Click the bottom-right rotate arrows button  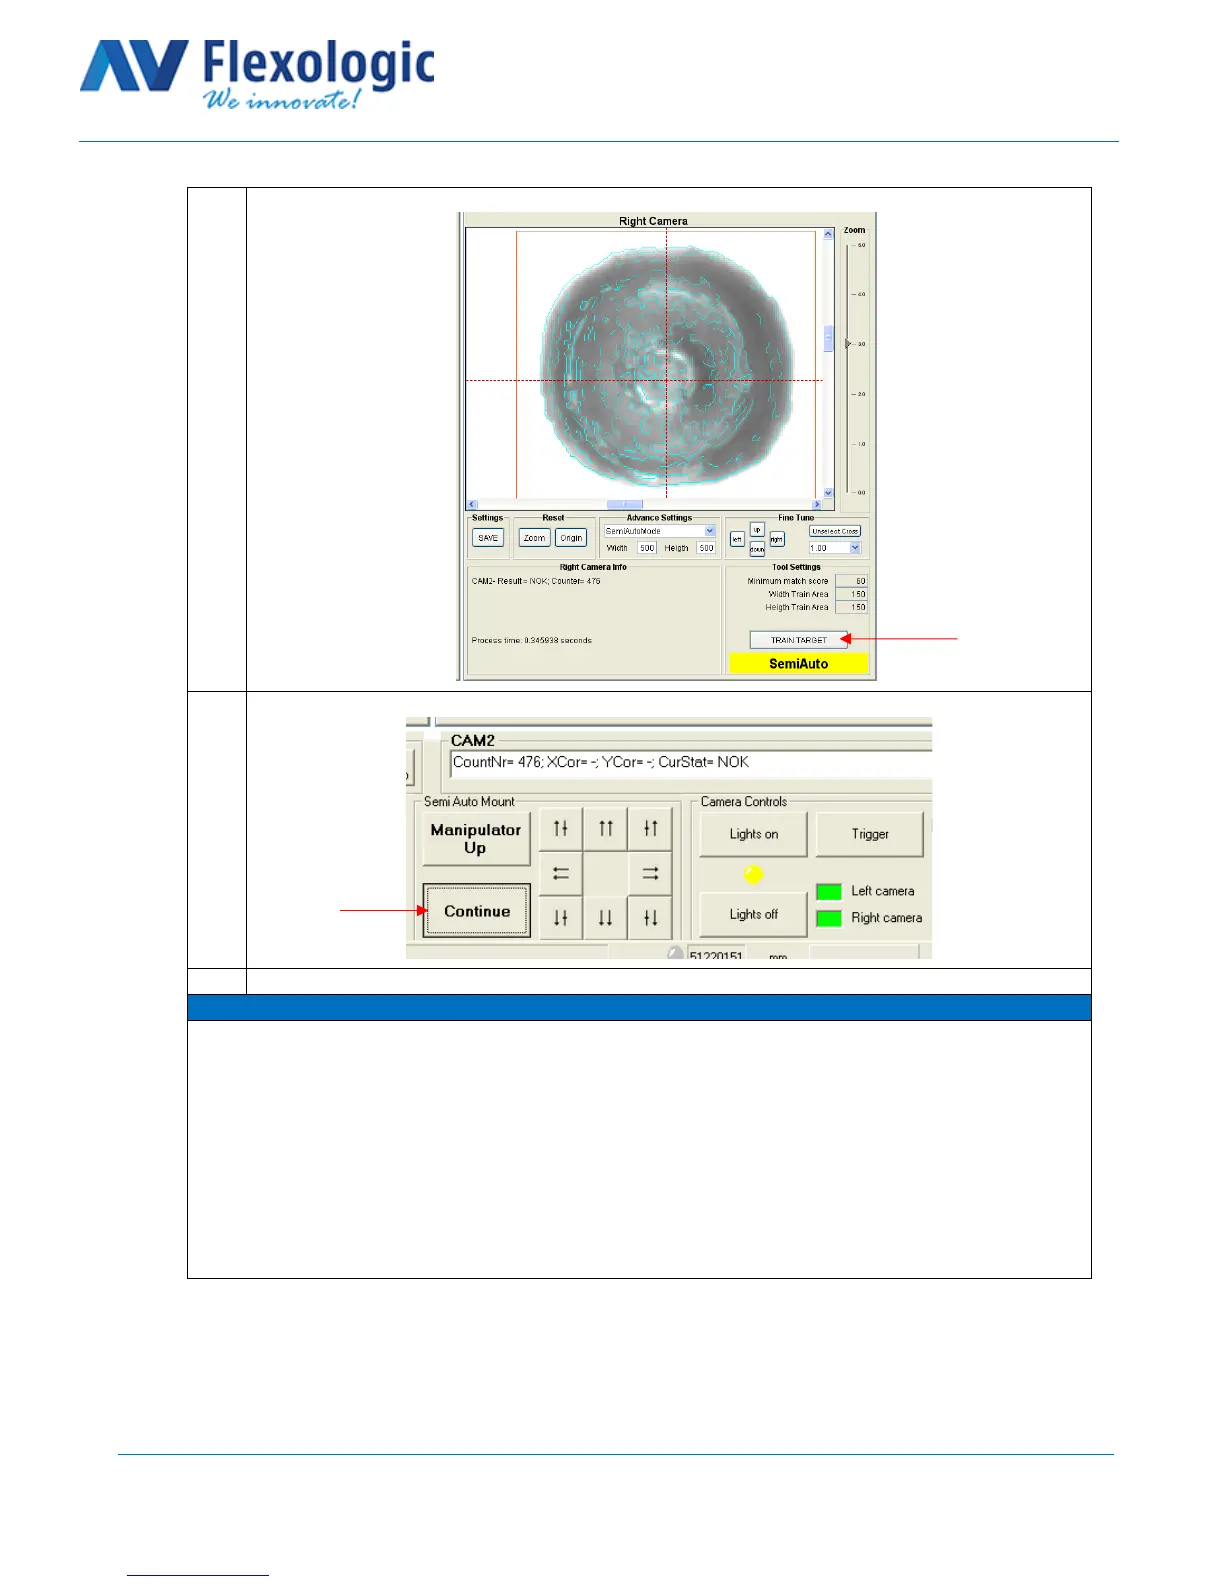[x=650, y=918]
